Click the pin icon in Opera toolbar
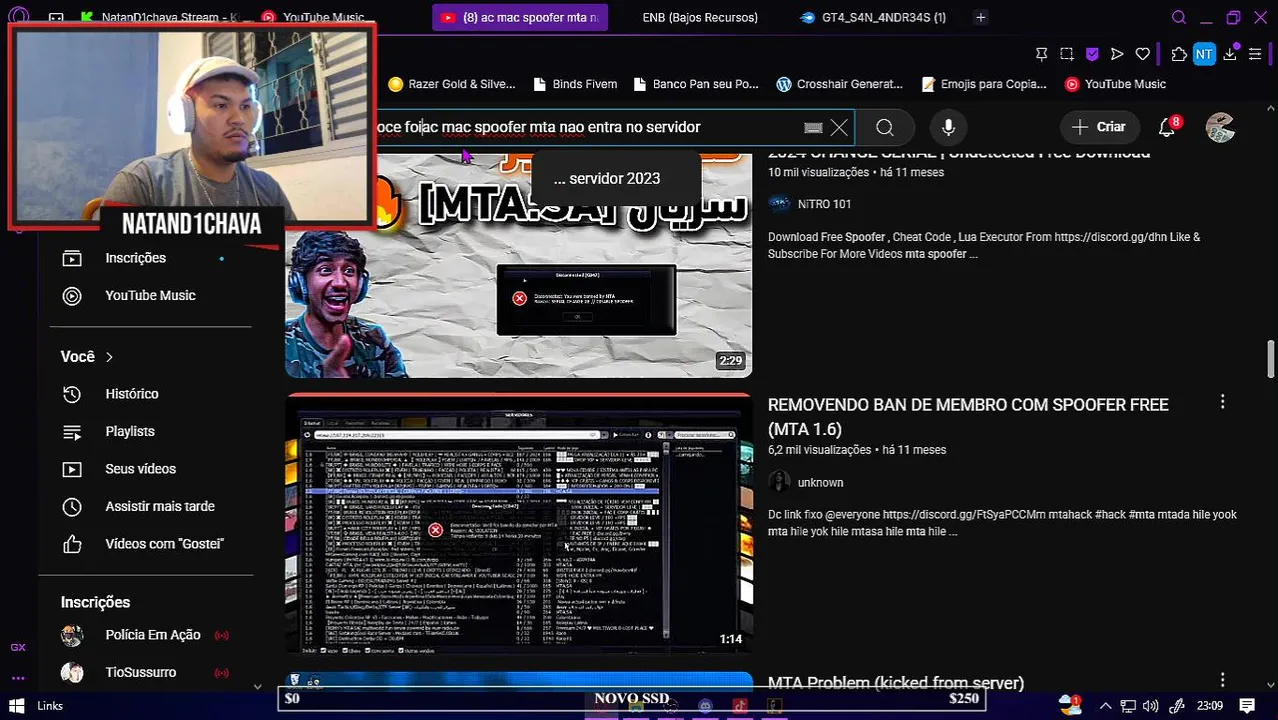Image resolution: width=1278 pixels, height=720 pixels. point(1041,54)
